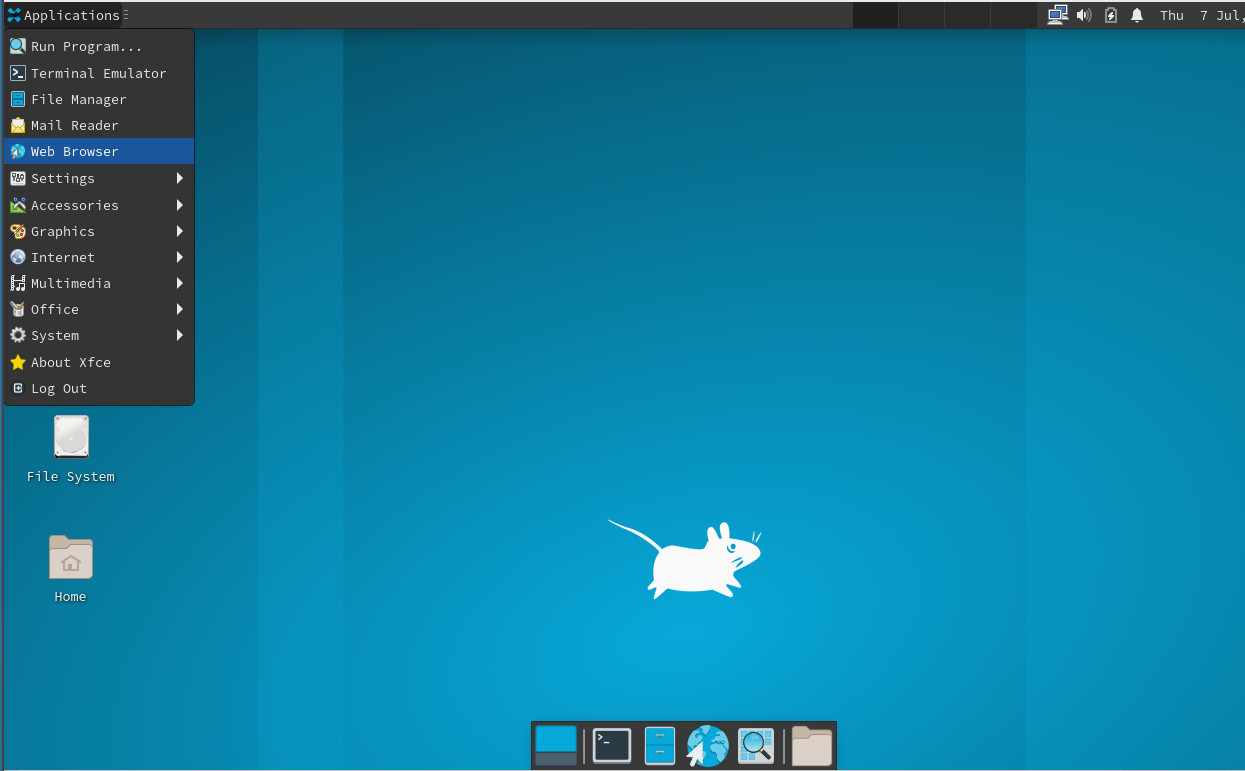Screen dimensions: 1245x771
Task: Open the Application Finder magnifier icon
Action: pos(756,745)
